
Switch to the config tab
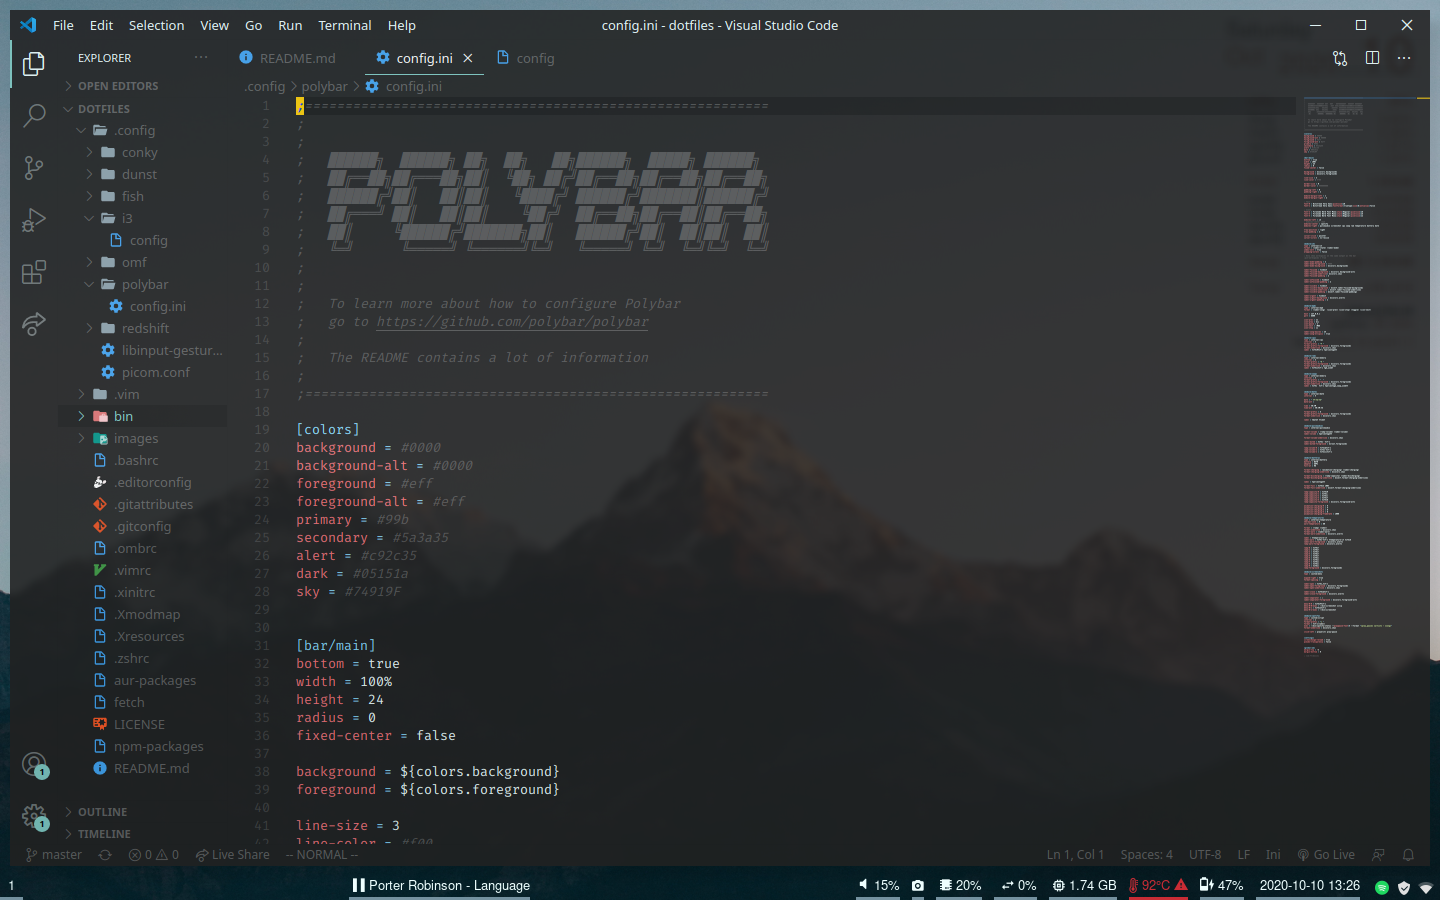pos(526,58)
